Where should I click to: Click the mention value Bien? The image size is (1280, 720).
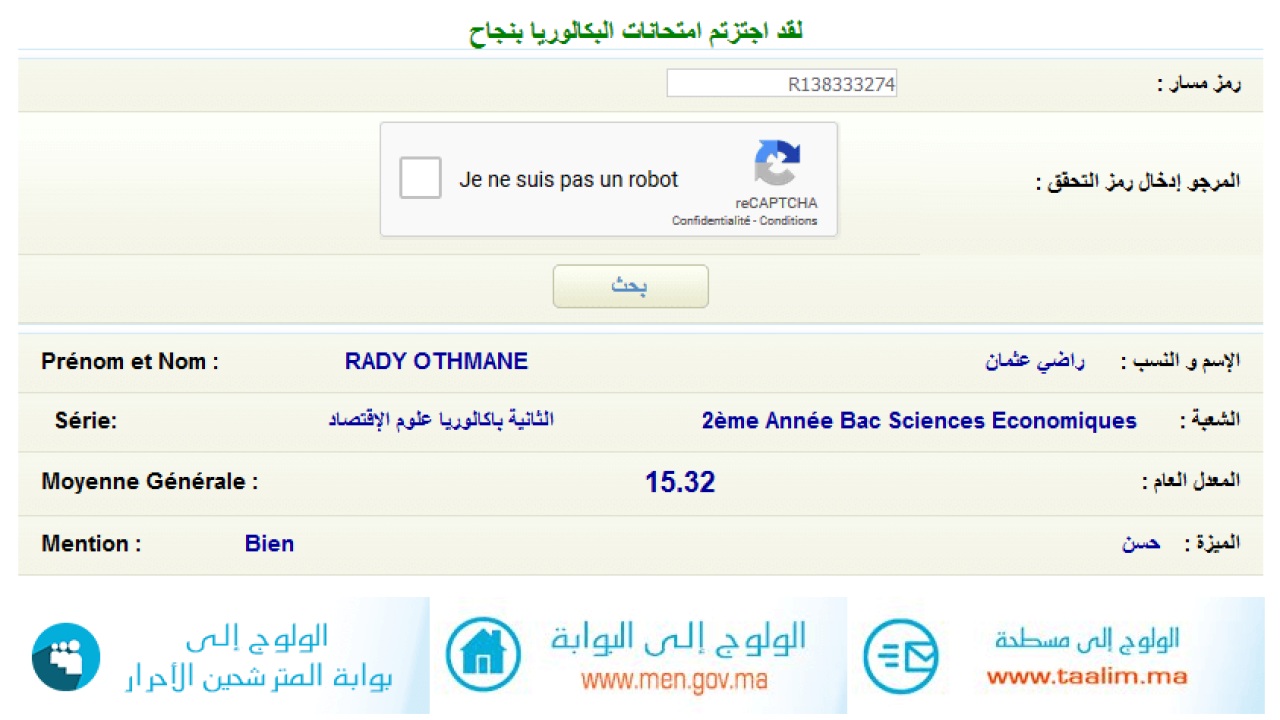269,544
